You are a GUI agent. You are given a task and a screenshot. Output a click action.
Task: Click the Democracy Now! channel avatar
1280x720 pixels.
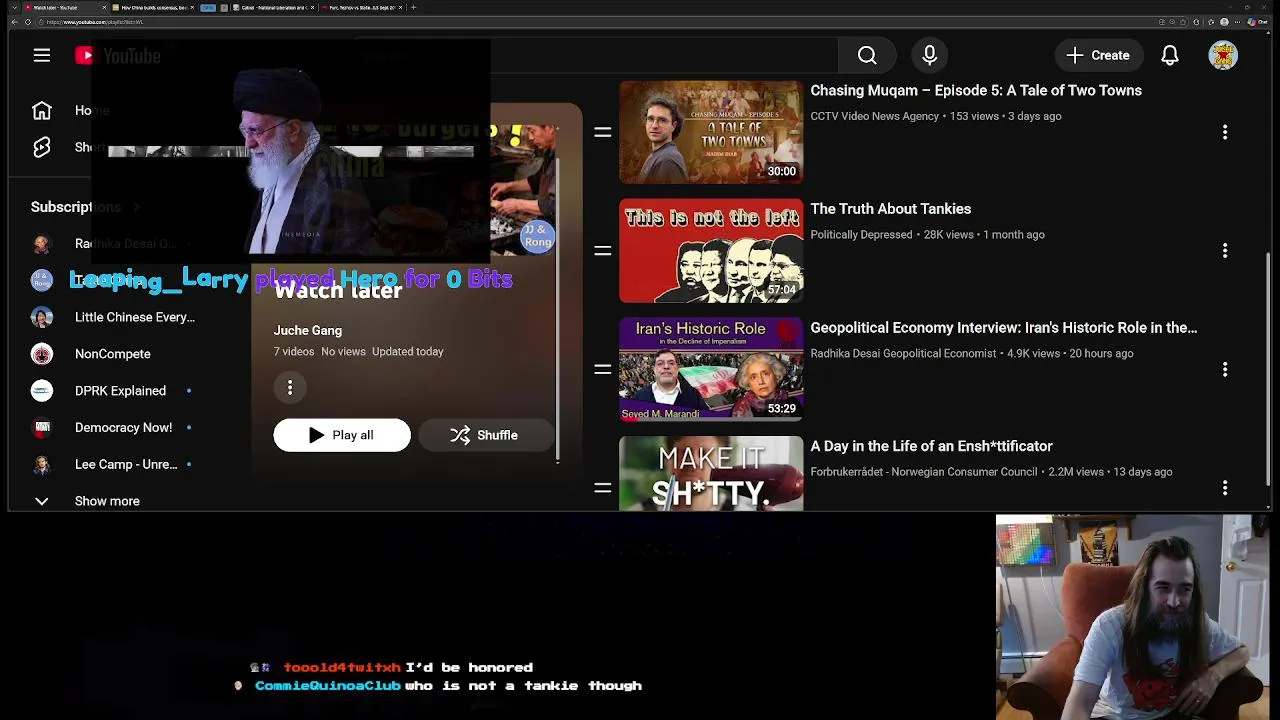pyautogui.click(x=42, y=428)
